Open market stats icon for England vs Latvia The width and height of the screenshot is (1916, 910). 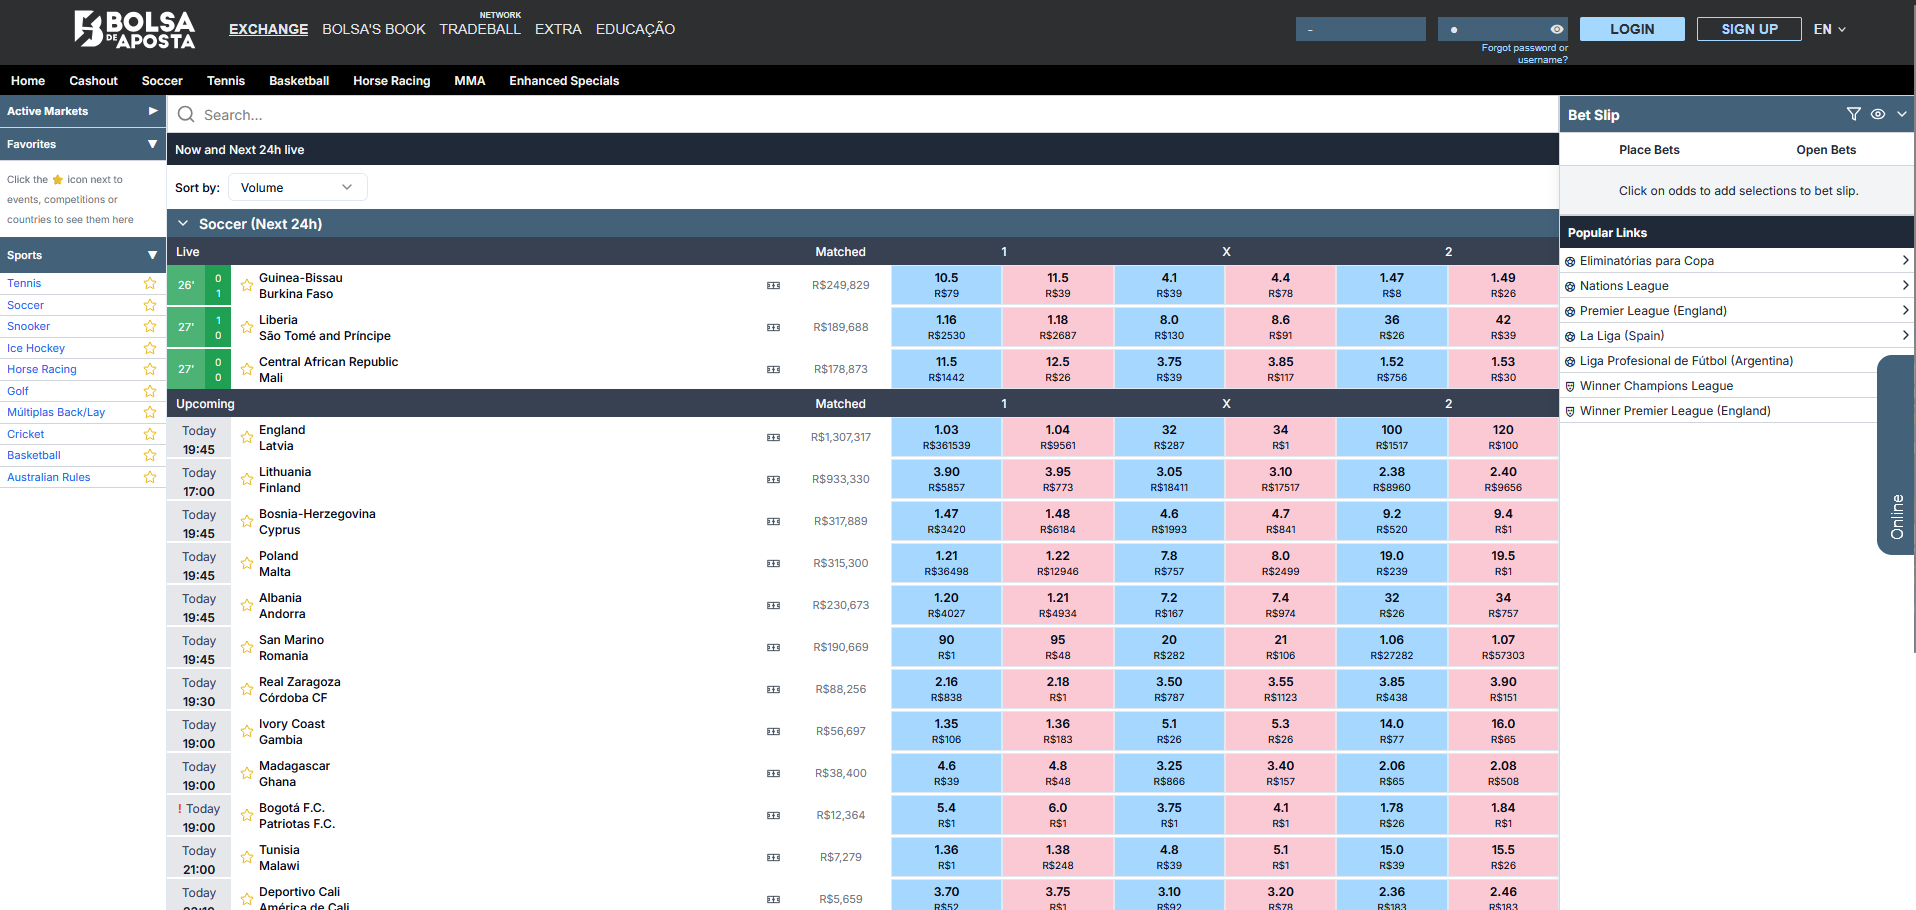click(x=773, y=437)
